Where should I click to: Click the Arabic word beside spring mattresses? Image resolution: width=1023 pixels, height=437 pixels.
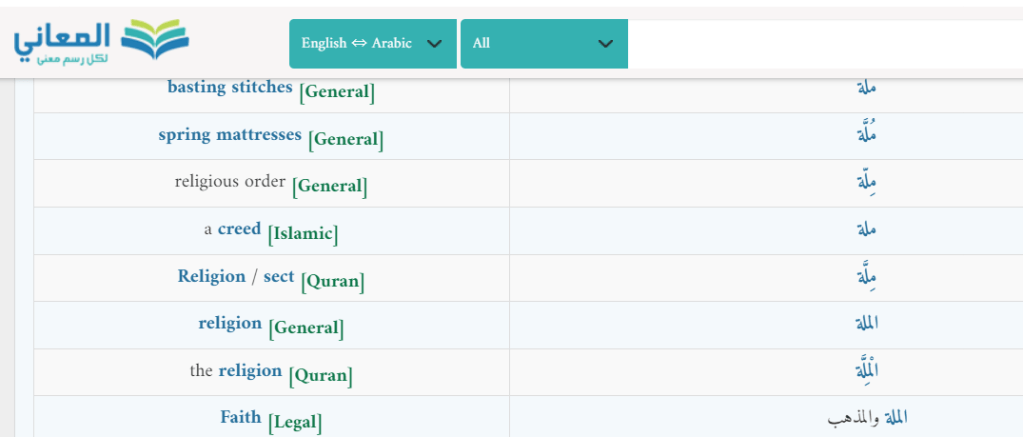(x=866, y=135)
